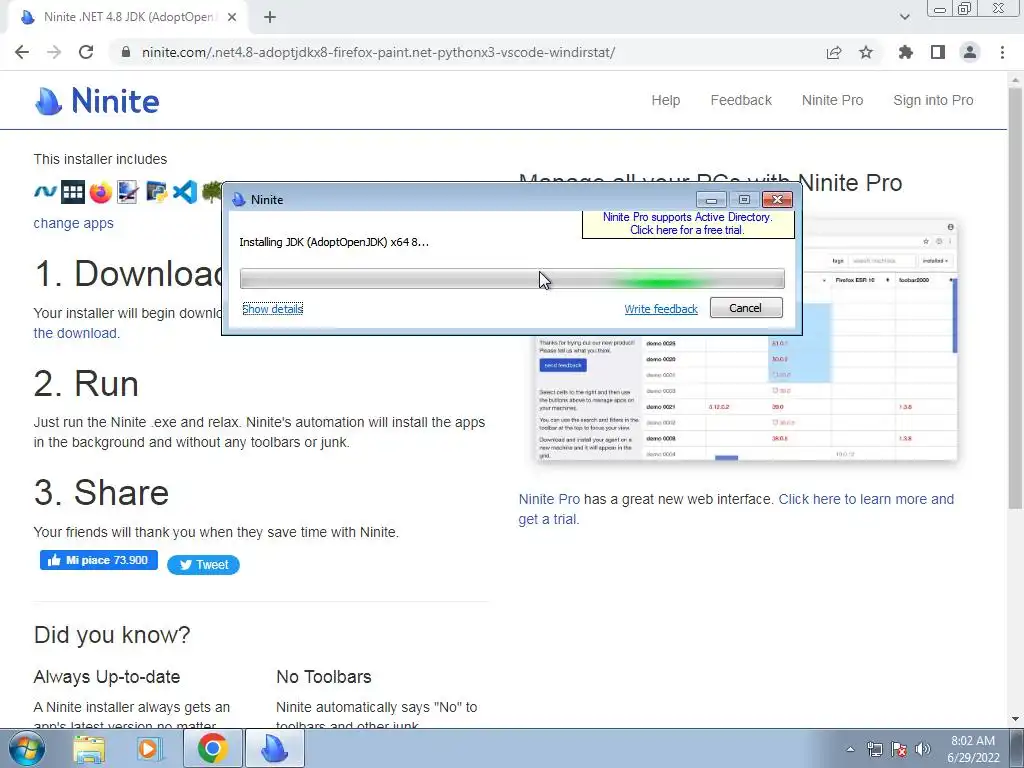Click the Python icon in installer list
Screen dimensions: 1024x768
point(157,192)
